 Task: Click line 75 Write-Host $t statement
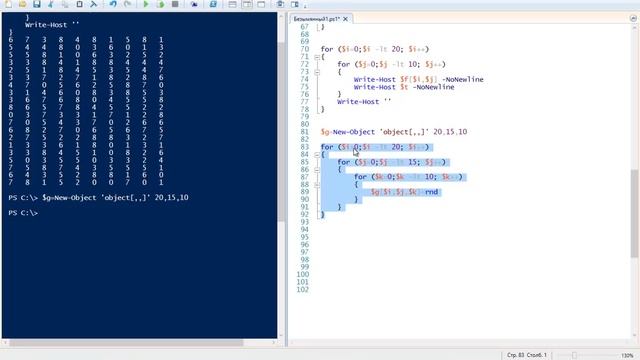tap(404, 87)
